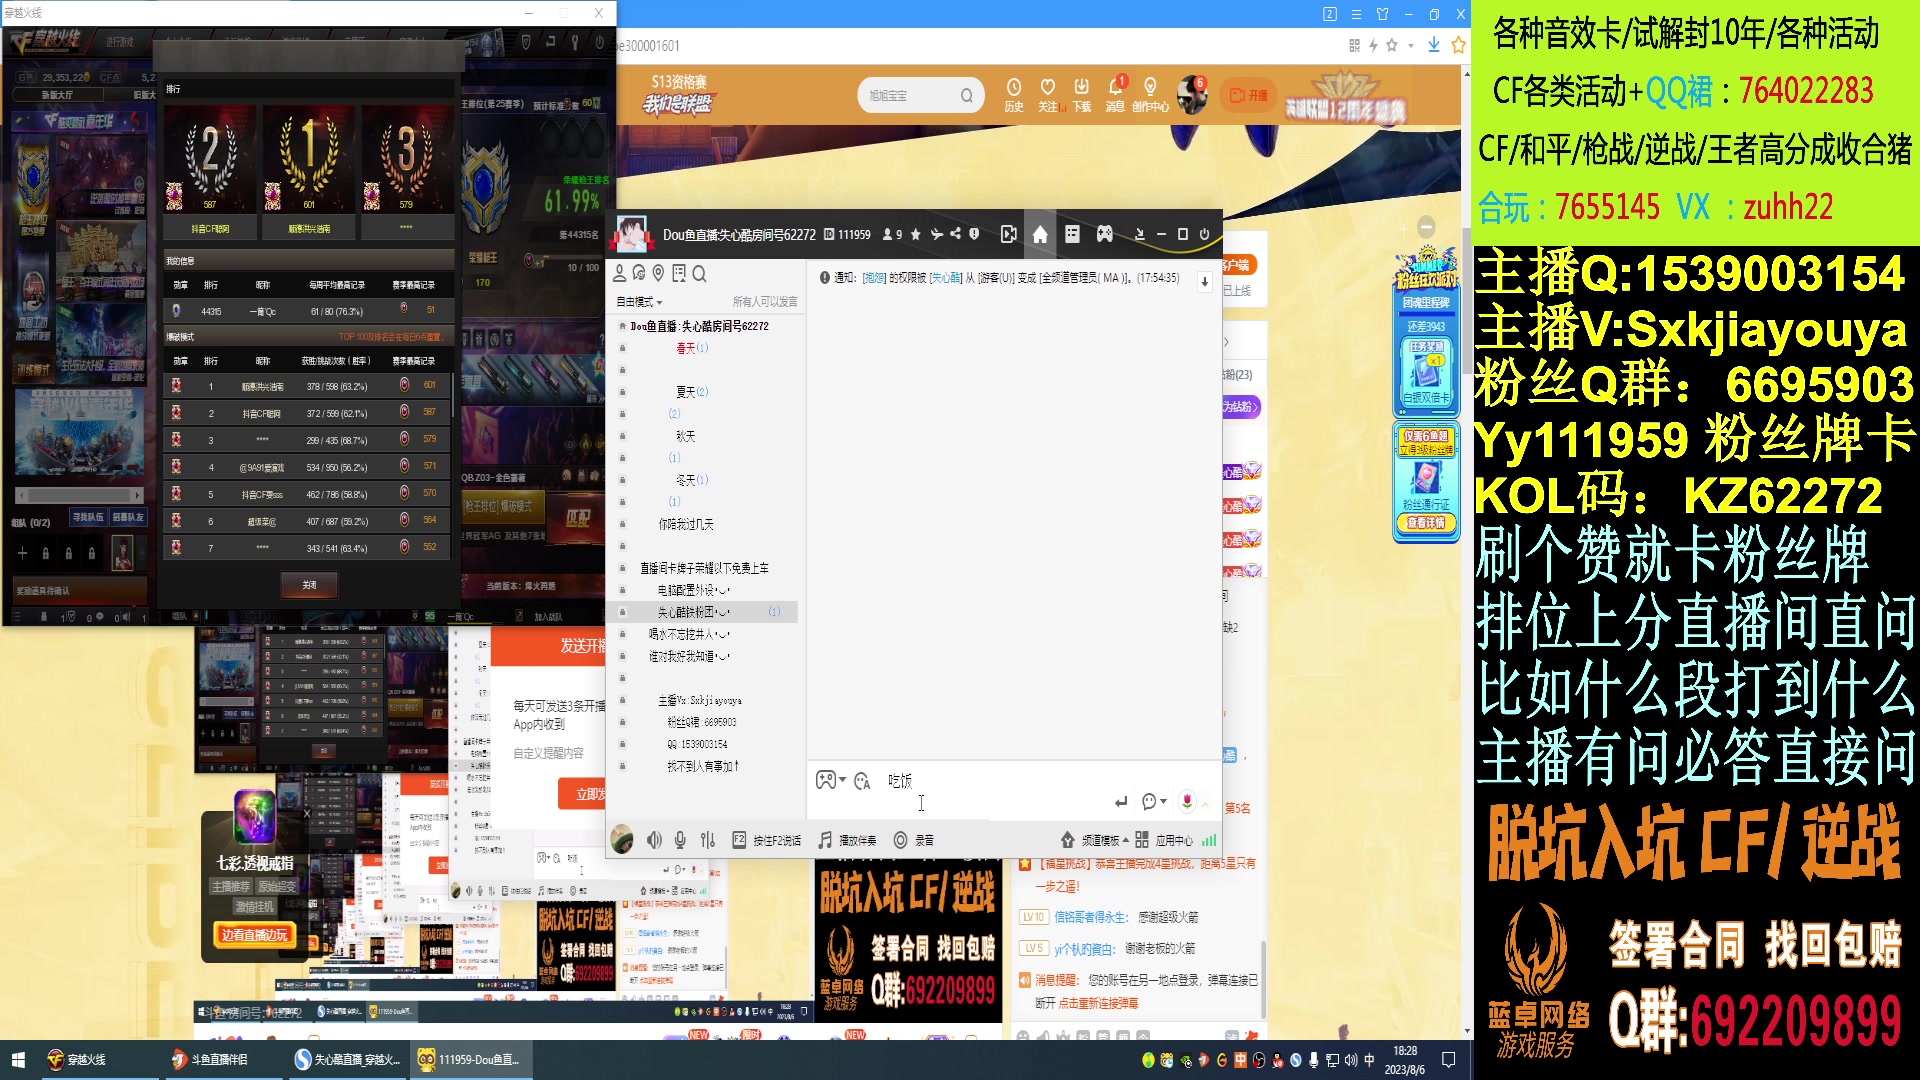The width and height of the screenshot is (1920, 1080).
Task: Click the location pin icon in YY sidebar
Action: [658, 273]
